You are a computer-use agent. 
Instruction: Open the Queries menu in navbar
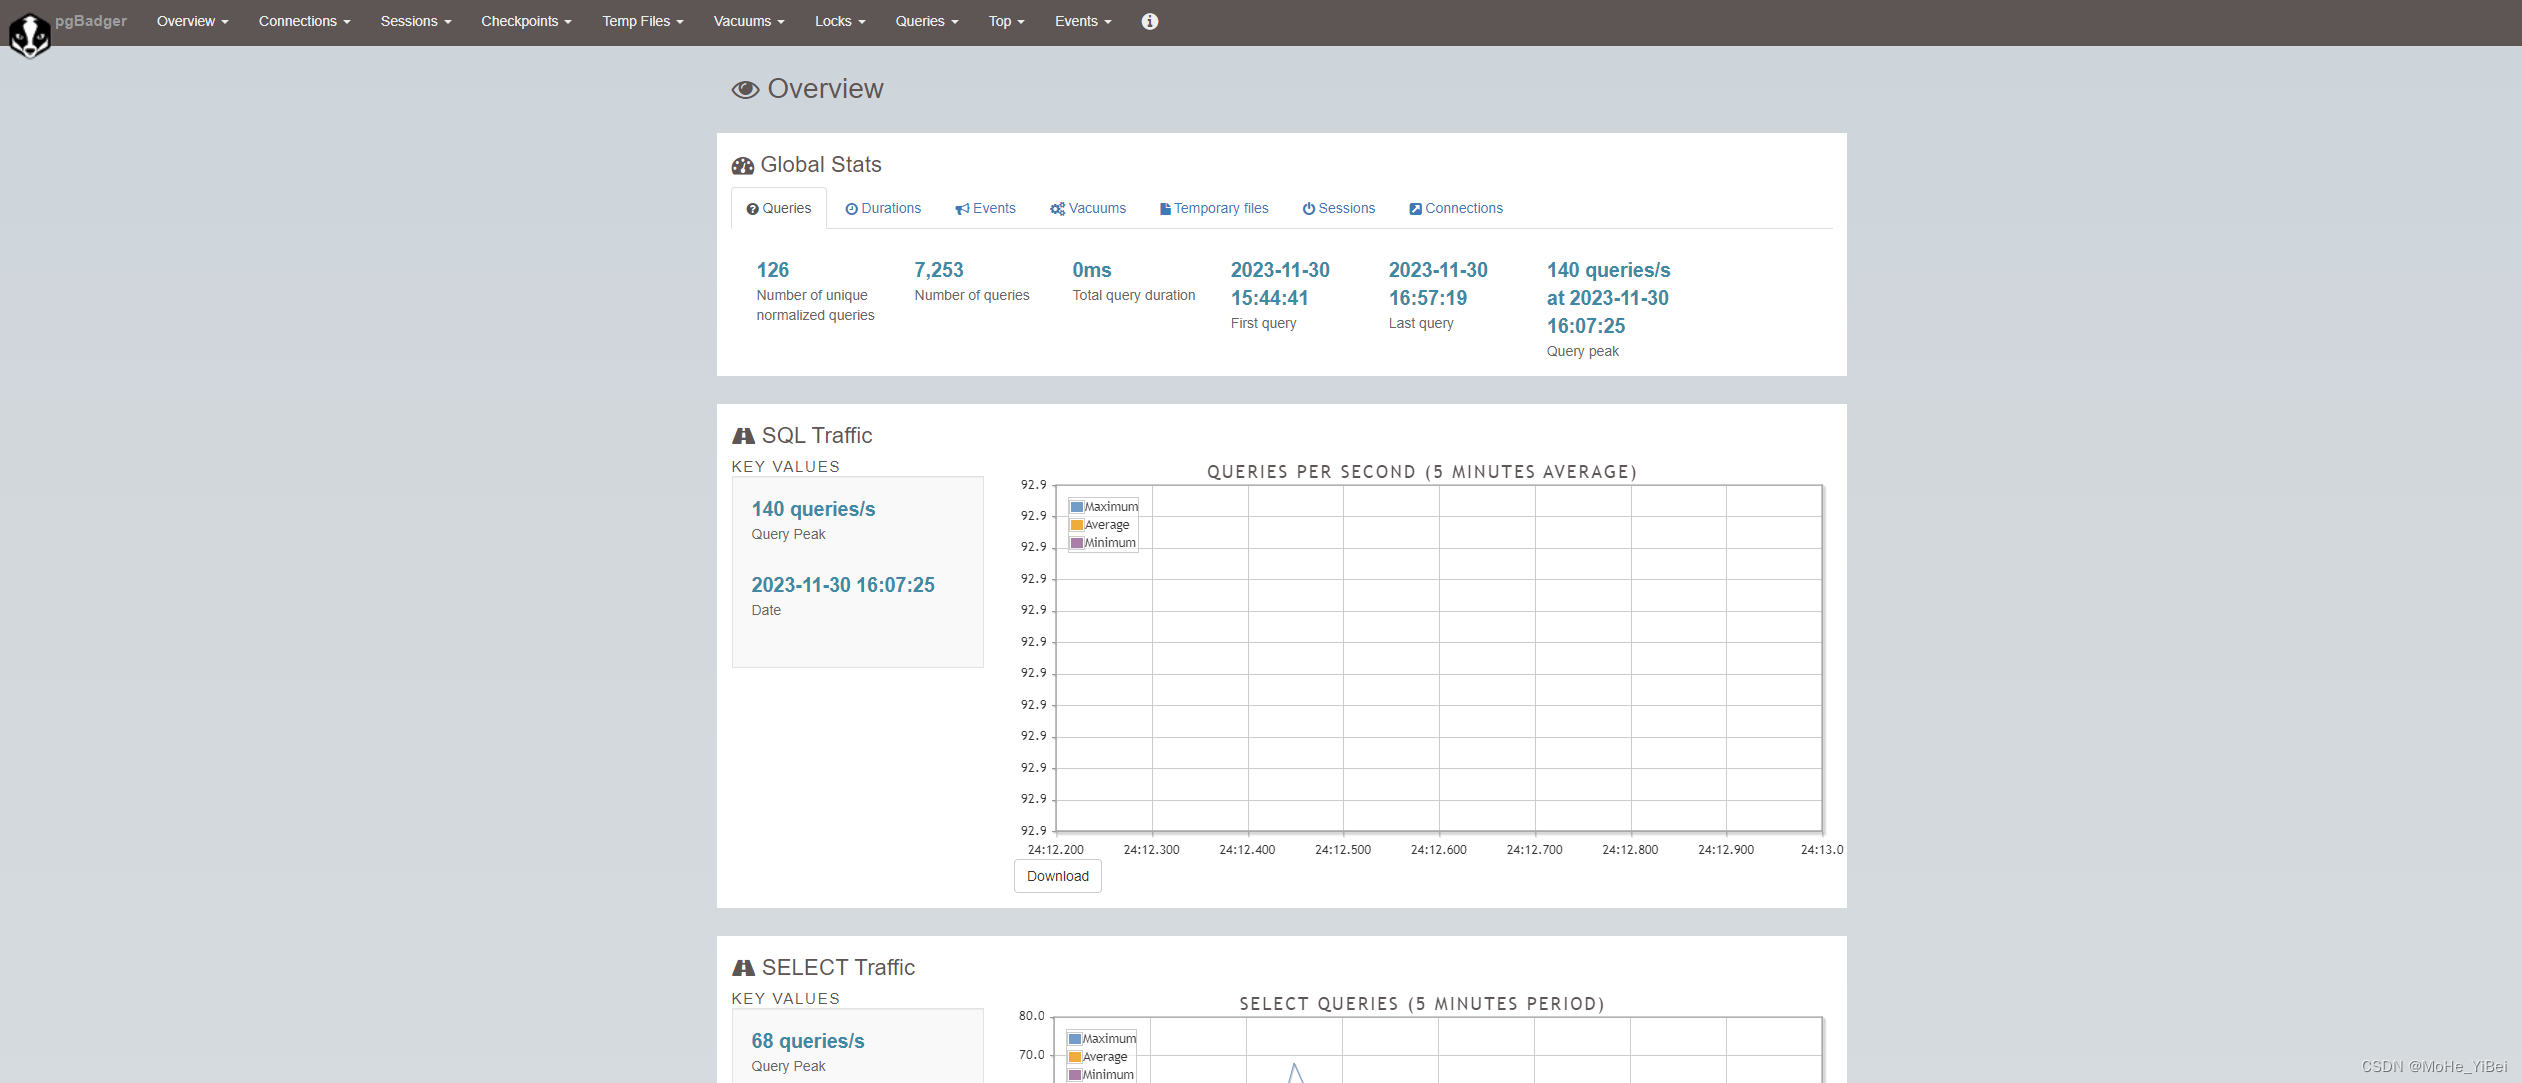tap(926, 21)
